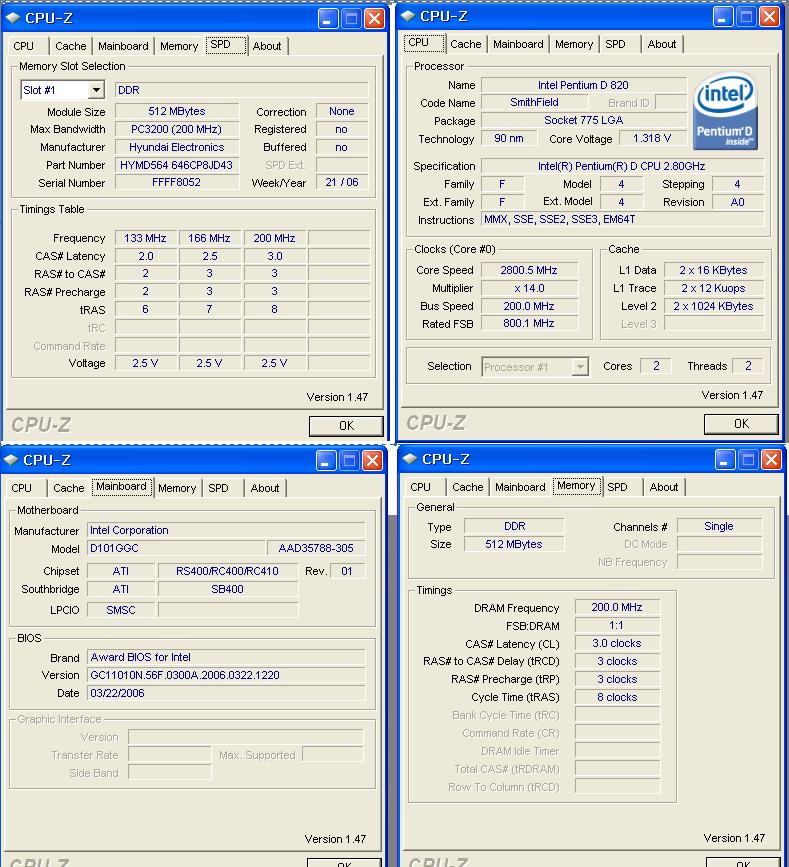This screenshot has height=867, width=789.
Task: Click the PC3200 (200 MHz) bandwidth field
Action: coord(177,129)
